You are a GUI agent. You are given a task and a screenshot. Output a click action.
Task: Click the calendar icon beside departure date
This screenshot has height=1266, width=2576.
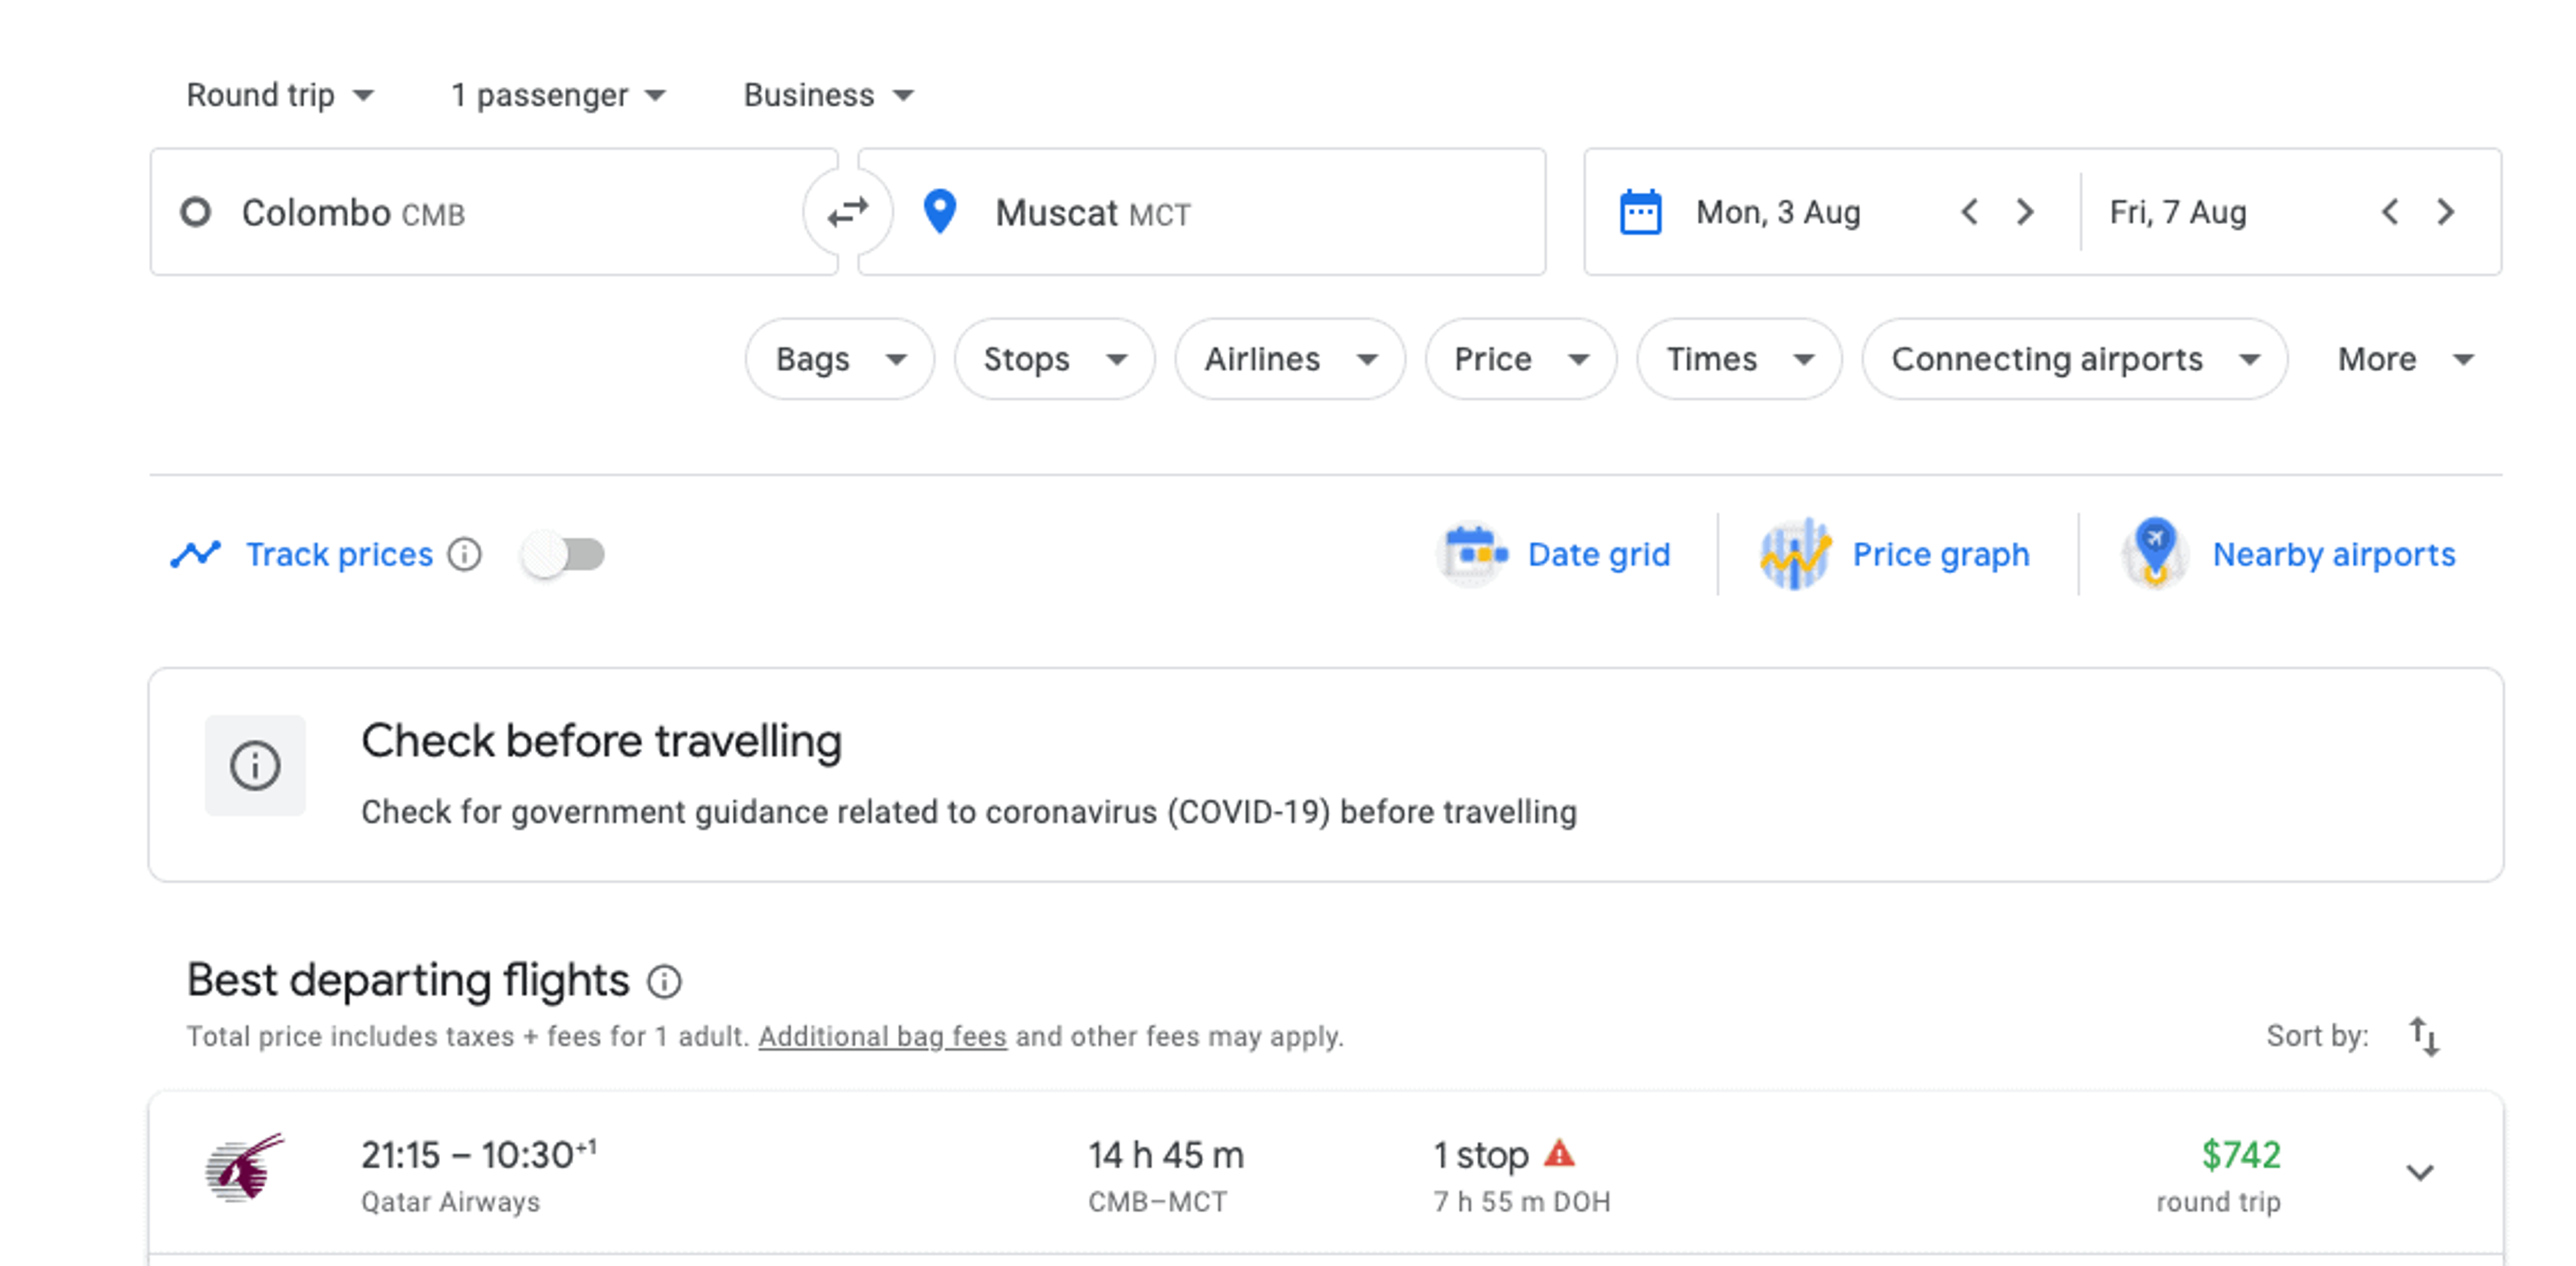pos(1640,212)
